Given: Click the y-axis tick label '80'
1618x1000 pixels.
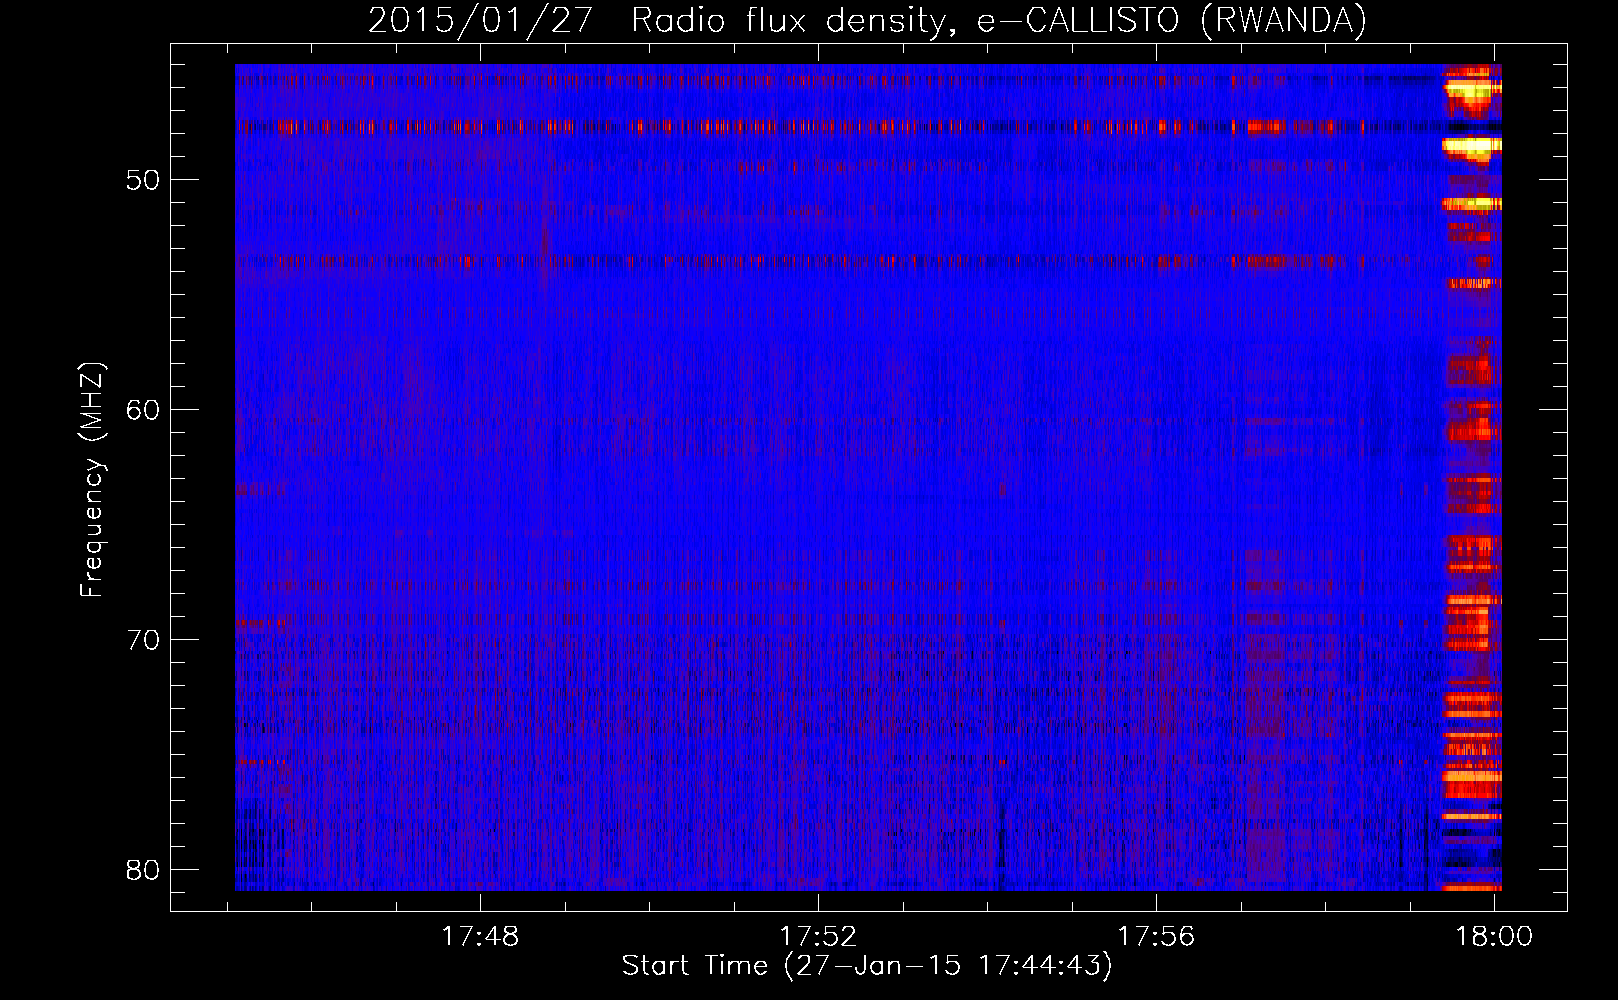Looking at the screenshot, I should click(x=143, y=870).
